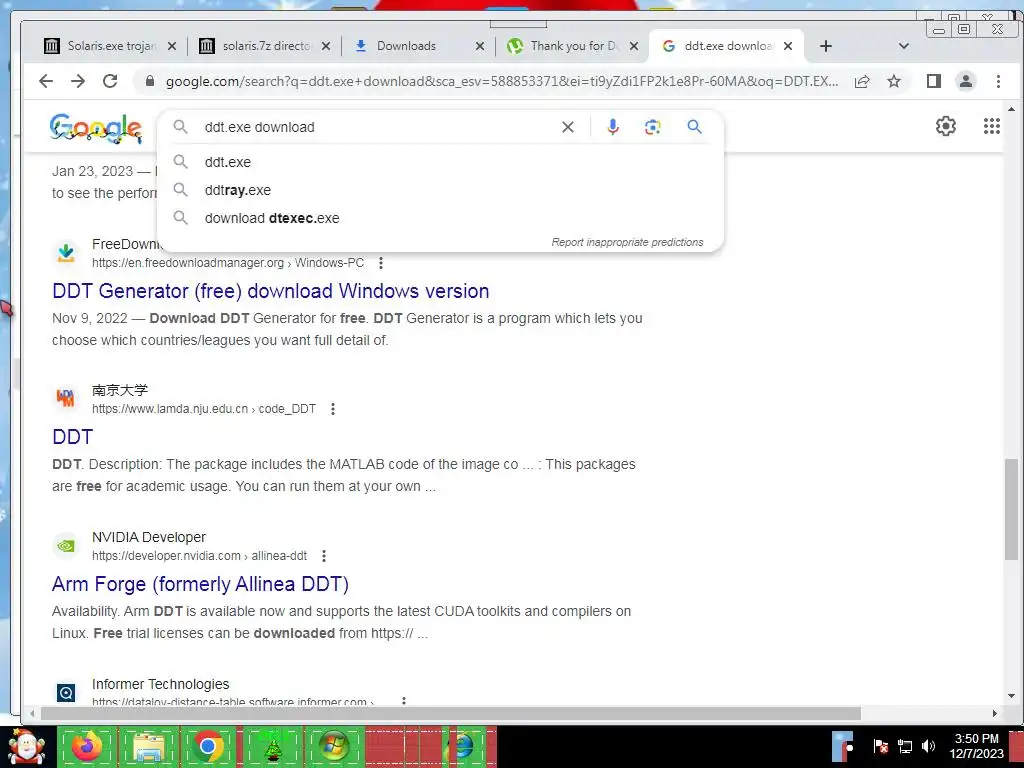The width and height of the screenshot is (1024, 768).
Task: Share this page via address bar icon
Action: point(862,81)
